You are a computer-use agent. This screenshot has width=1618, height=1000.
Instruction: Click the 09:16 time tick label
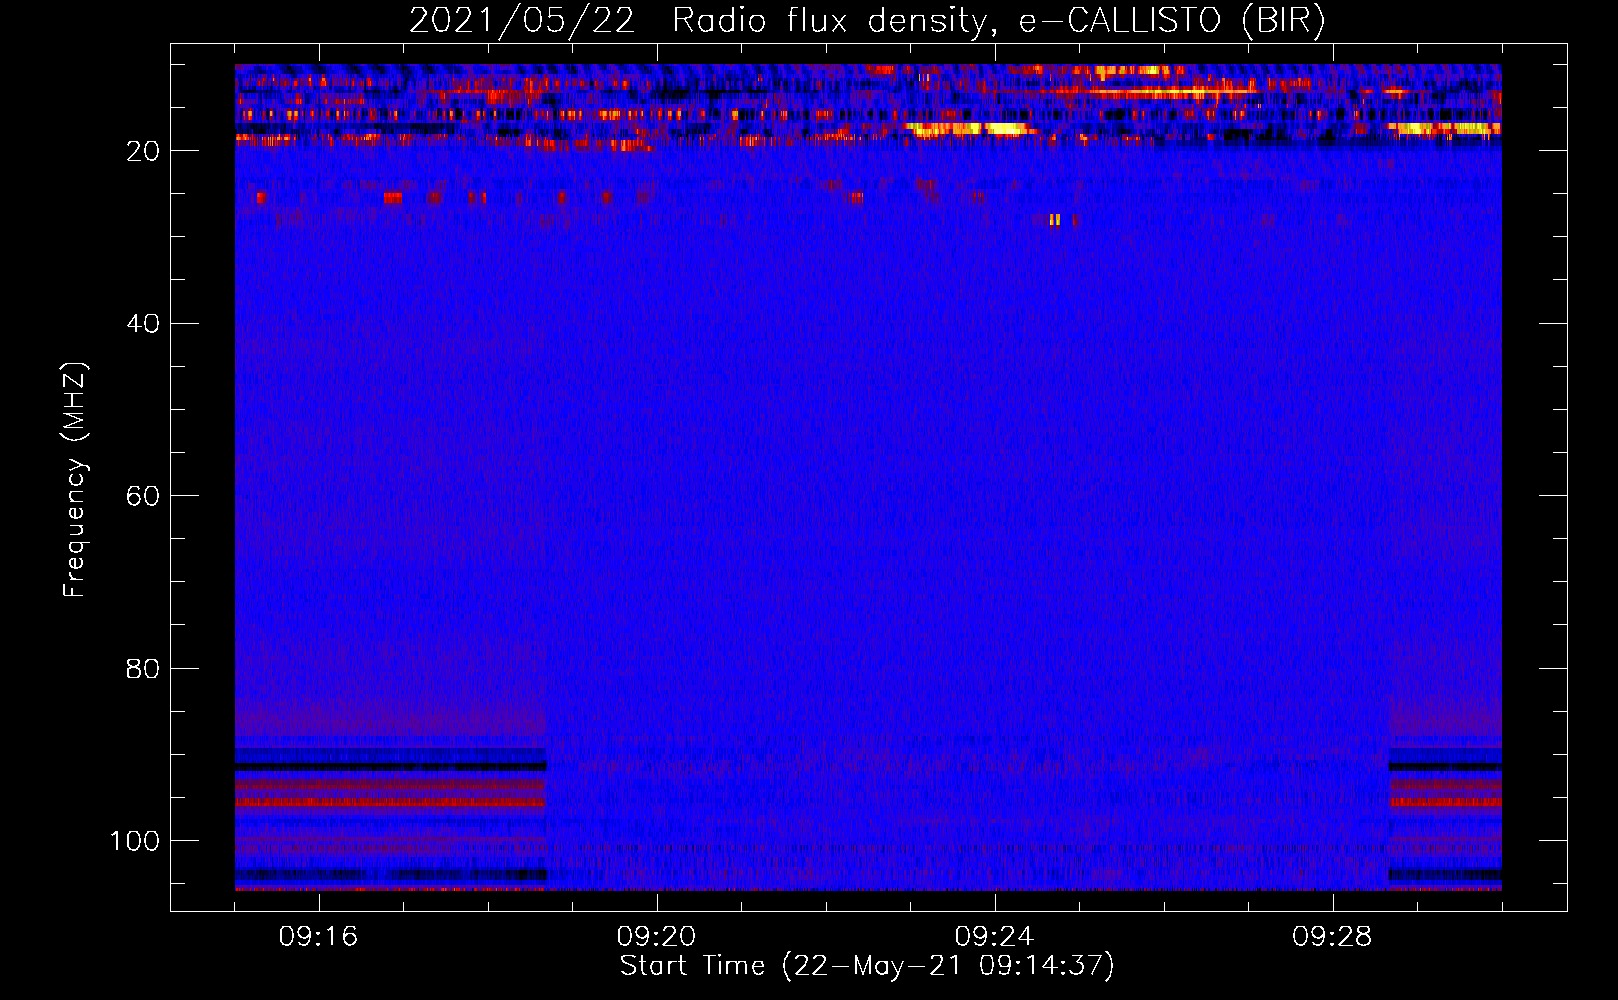pos(318,937)
